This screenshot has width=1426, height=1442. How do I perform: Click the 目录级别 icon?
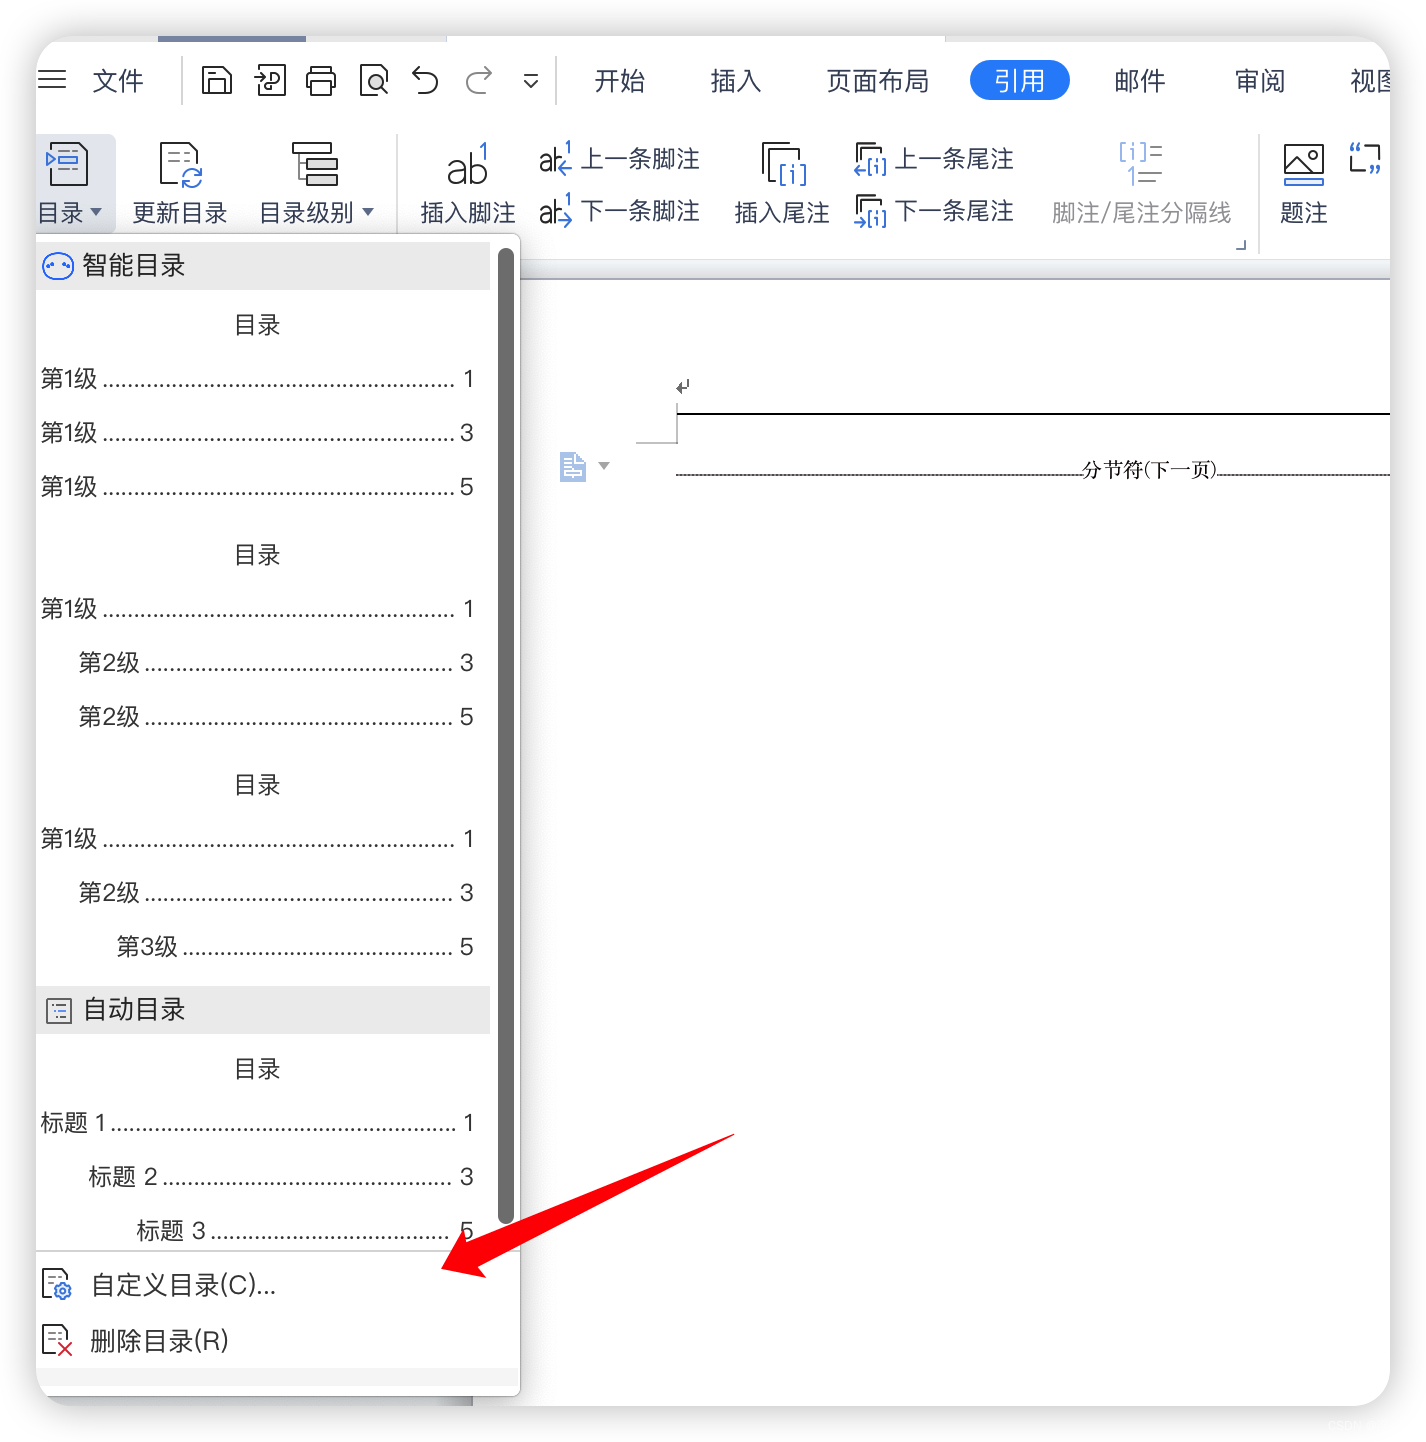click(315, 164)
